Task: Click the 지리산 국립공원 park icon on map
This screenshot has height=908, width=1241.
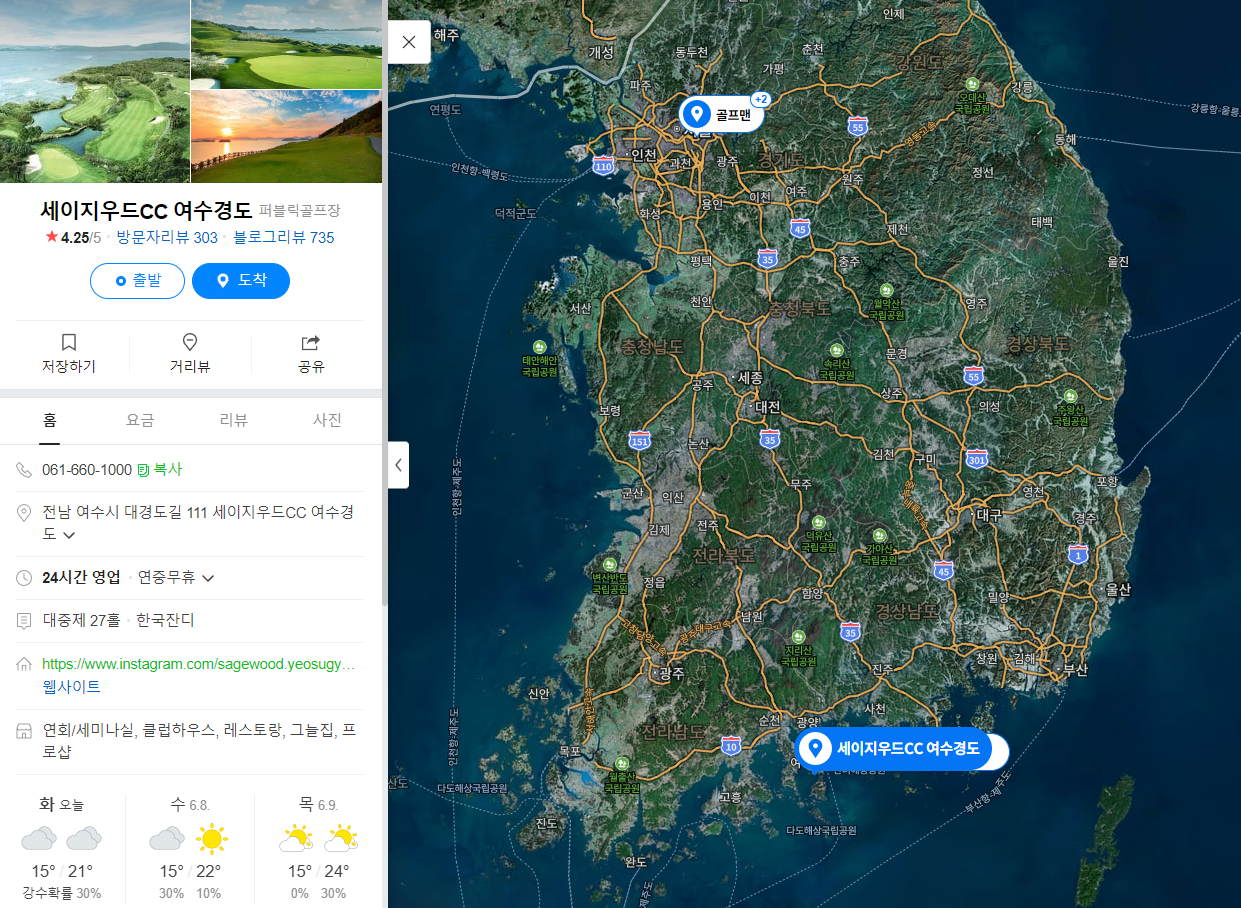Action: [x=797, y=637]
